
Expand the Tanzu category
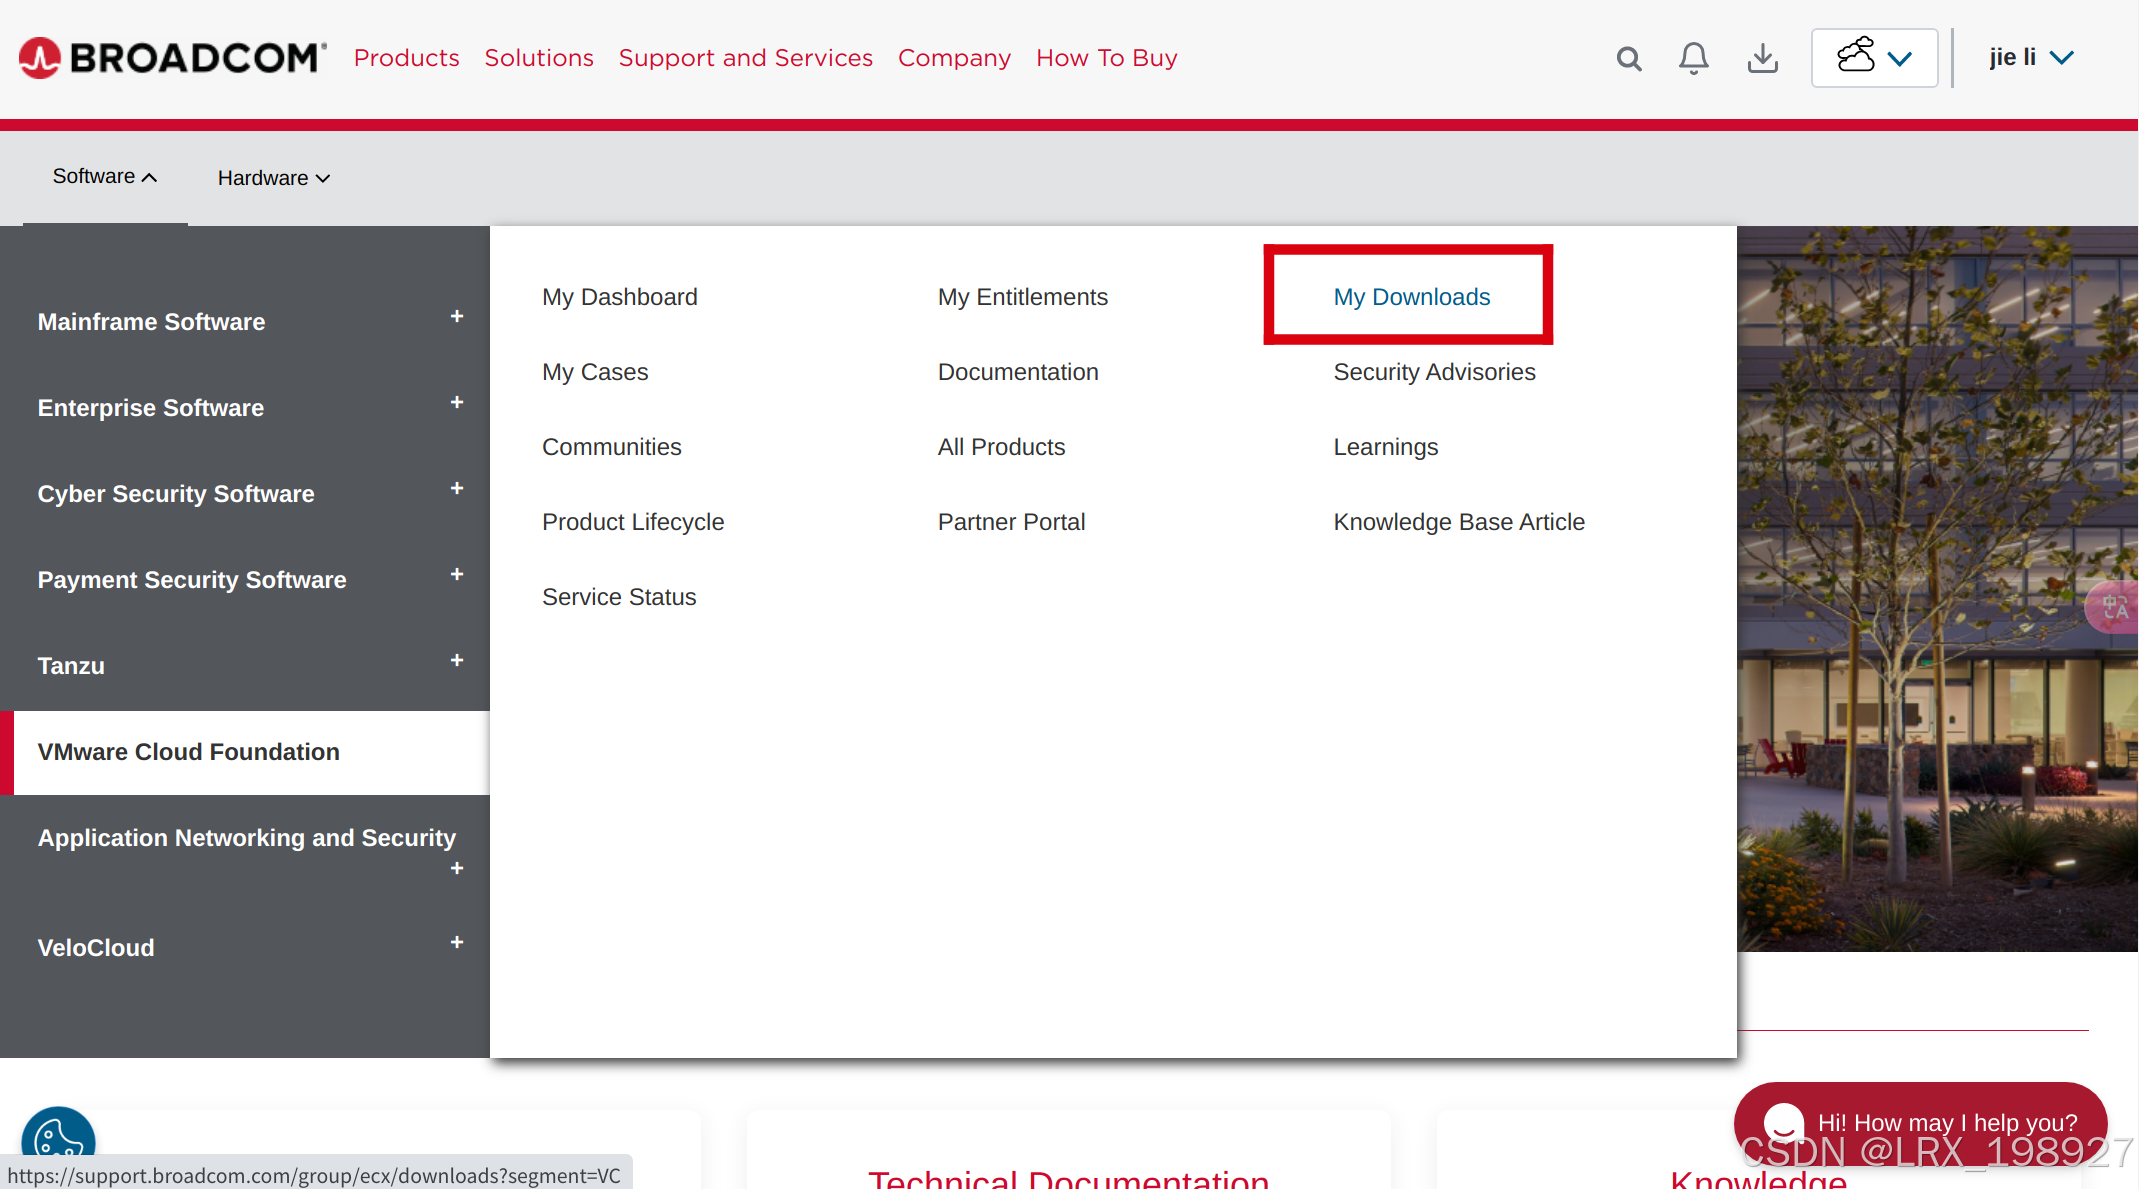(x=457, y=661)
